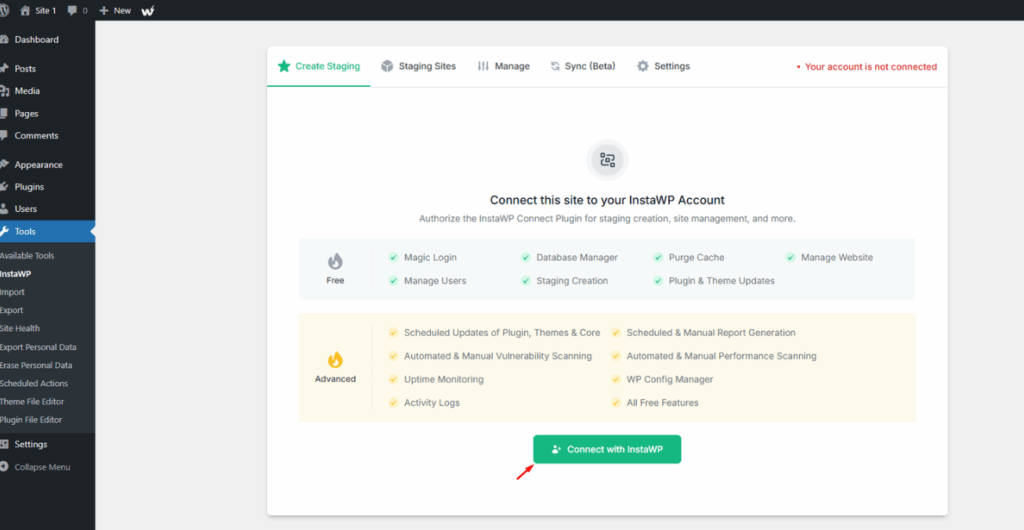Open Site Health under Tools
1024x530 pixels.
point(20,328)
